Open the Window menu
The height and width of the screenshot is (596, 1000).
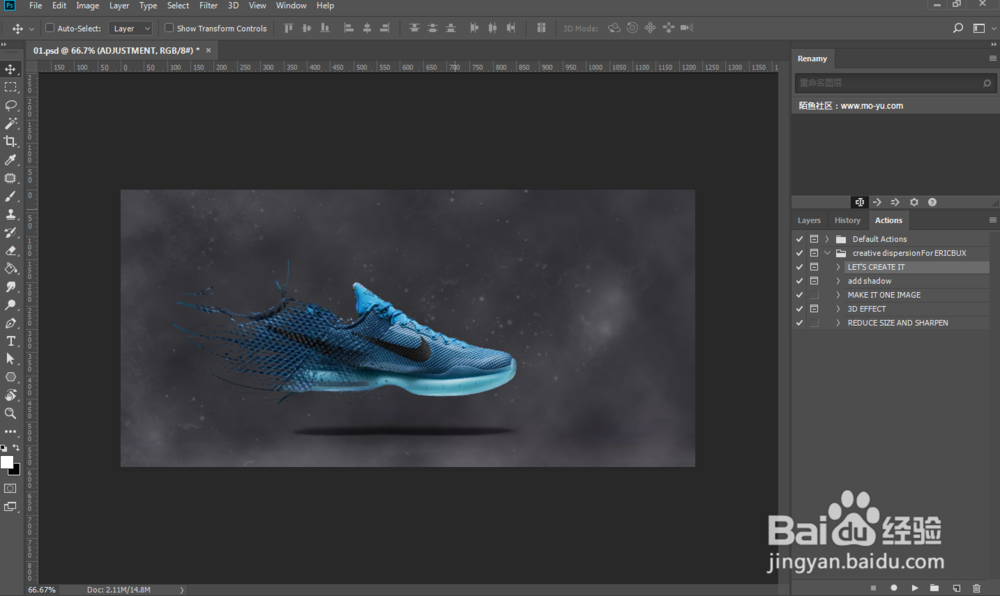tap(291, 6)
